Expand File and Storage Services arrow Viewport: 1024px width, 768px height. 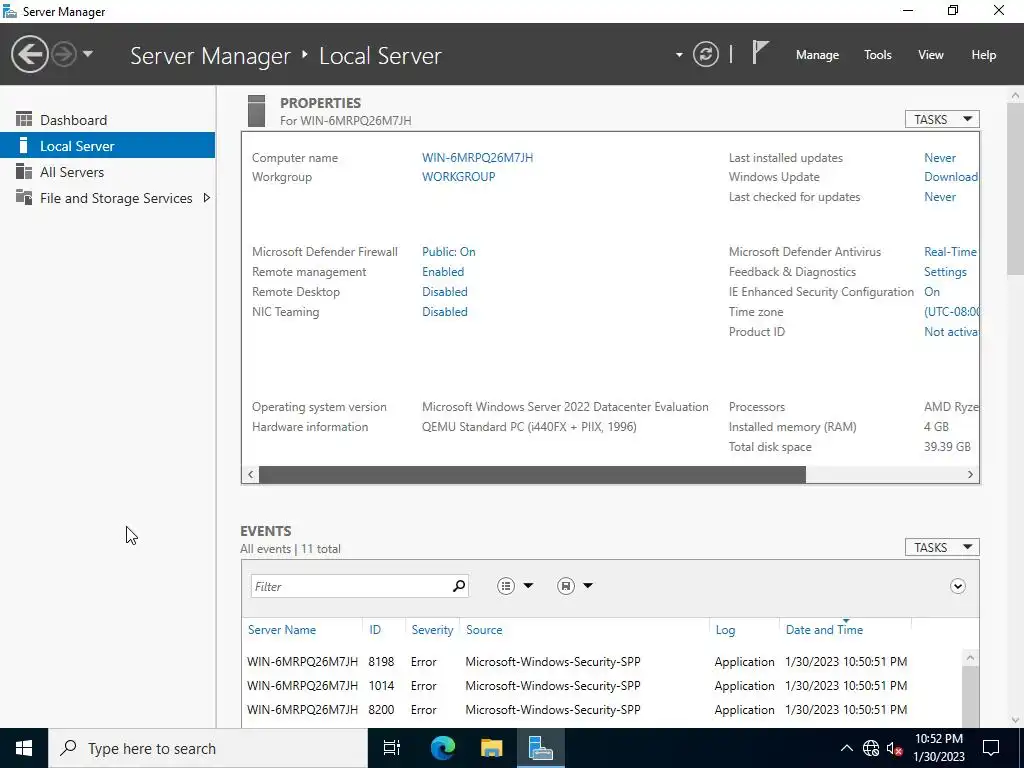[206, 197]
